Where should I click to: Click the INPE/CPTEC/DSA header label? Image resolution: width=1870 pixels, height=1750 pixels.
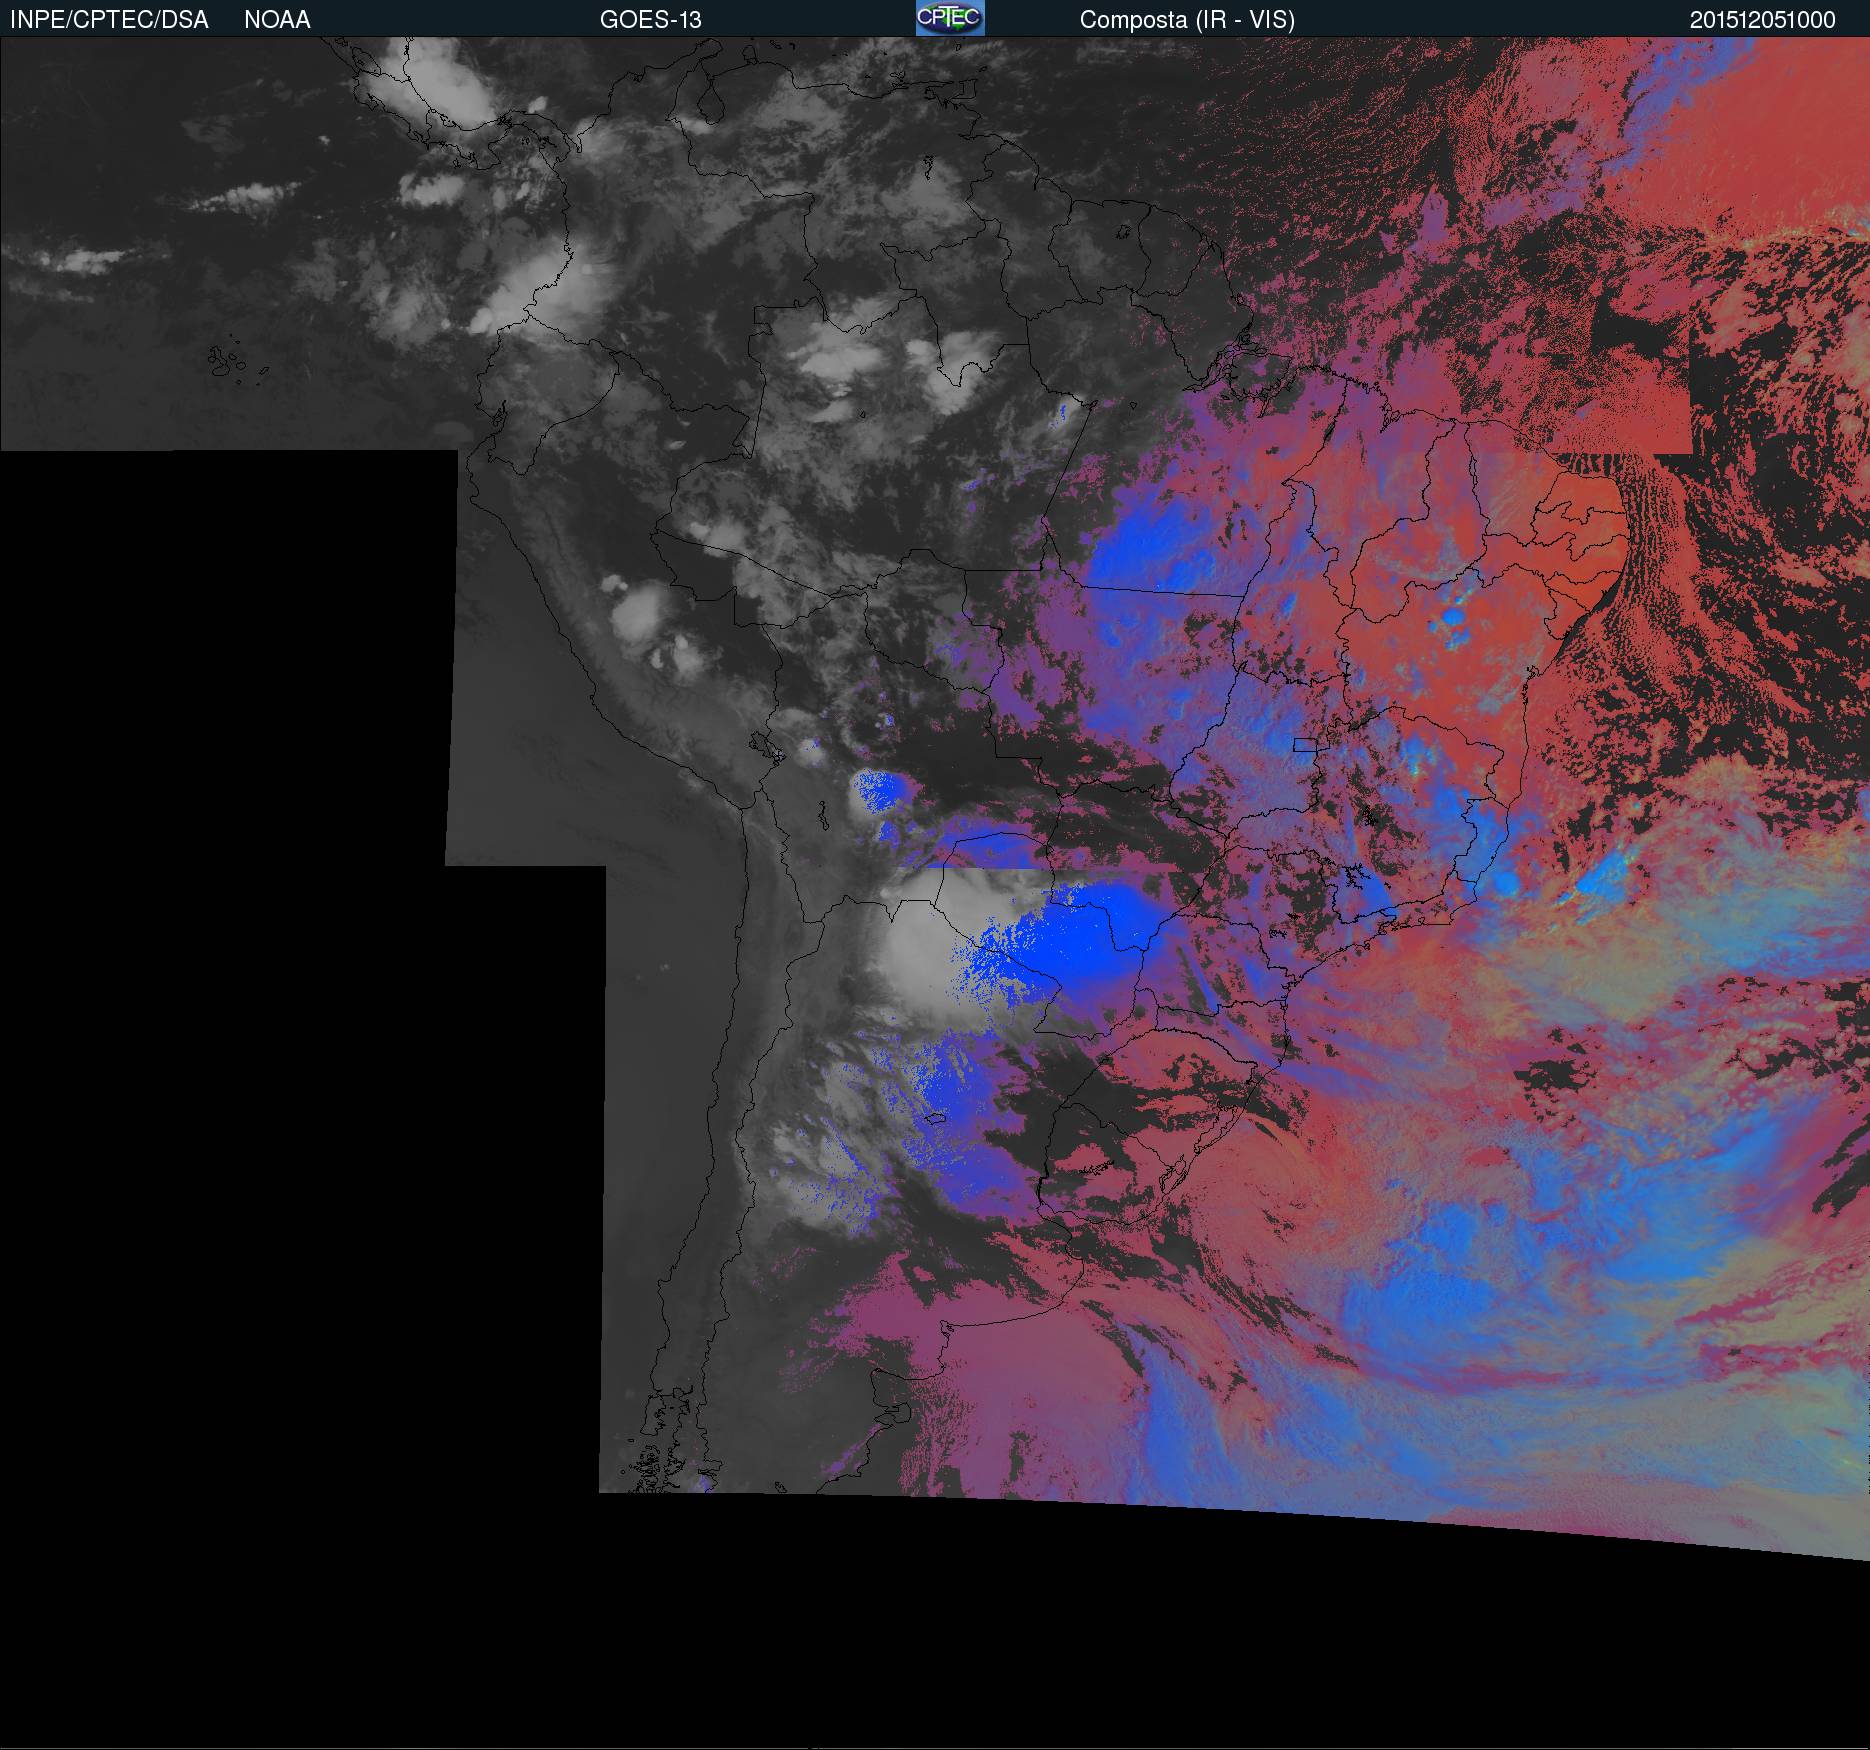[109, 20]
